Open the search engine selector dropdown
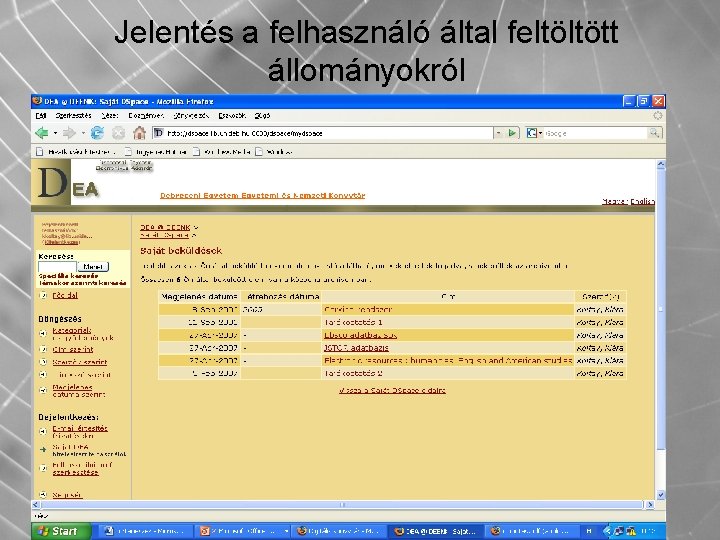Image resolution: width=720 pixels, height=540 pixels. [x=540, y=133]
